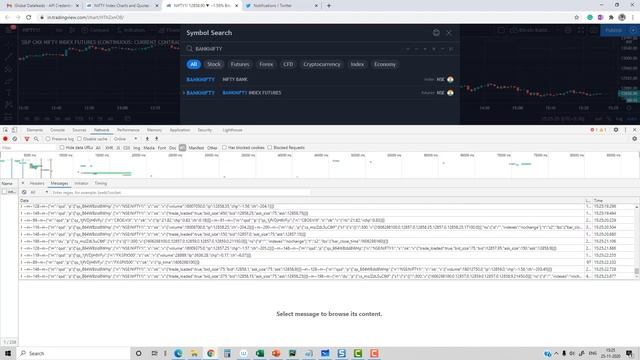Check Has blocked cookies
The width and height of the screenshot is (640, 360).
224,147
